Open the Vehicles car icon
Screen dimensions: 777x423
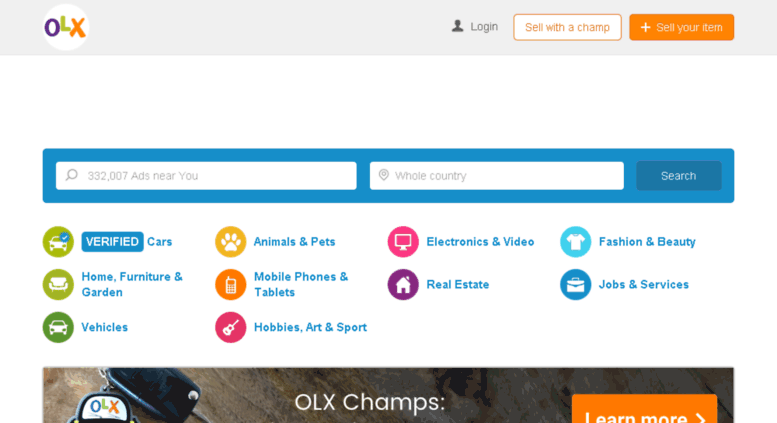pyautogui.click(x=58, y=327)
